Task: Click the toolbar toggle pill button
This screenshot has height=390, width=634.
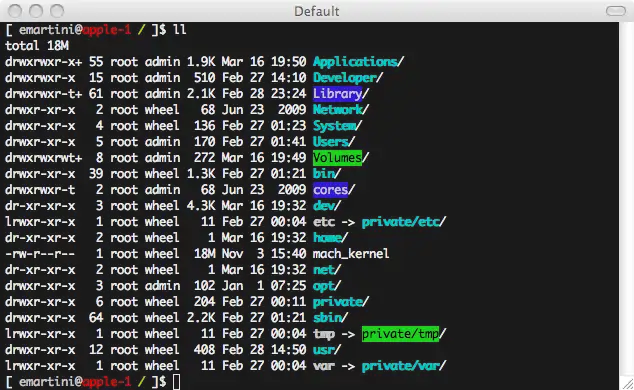Action: coord(615,11)
